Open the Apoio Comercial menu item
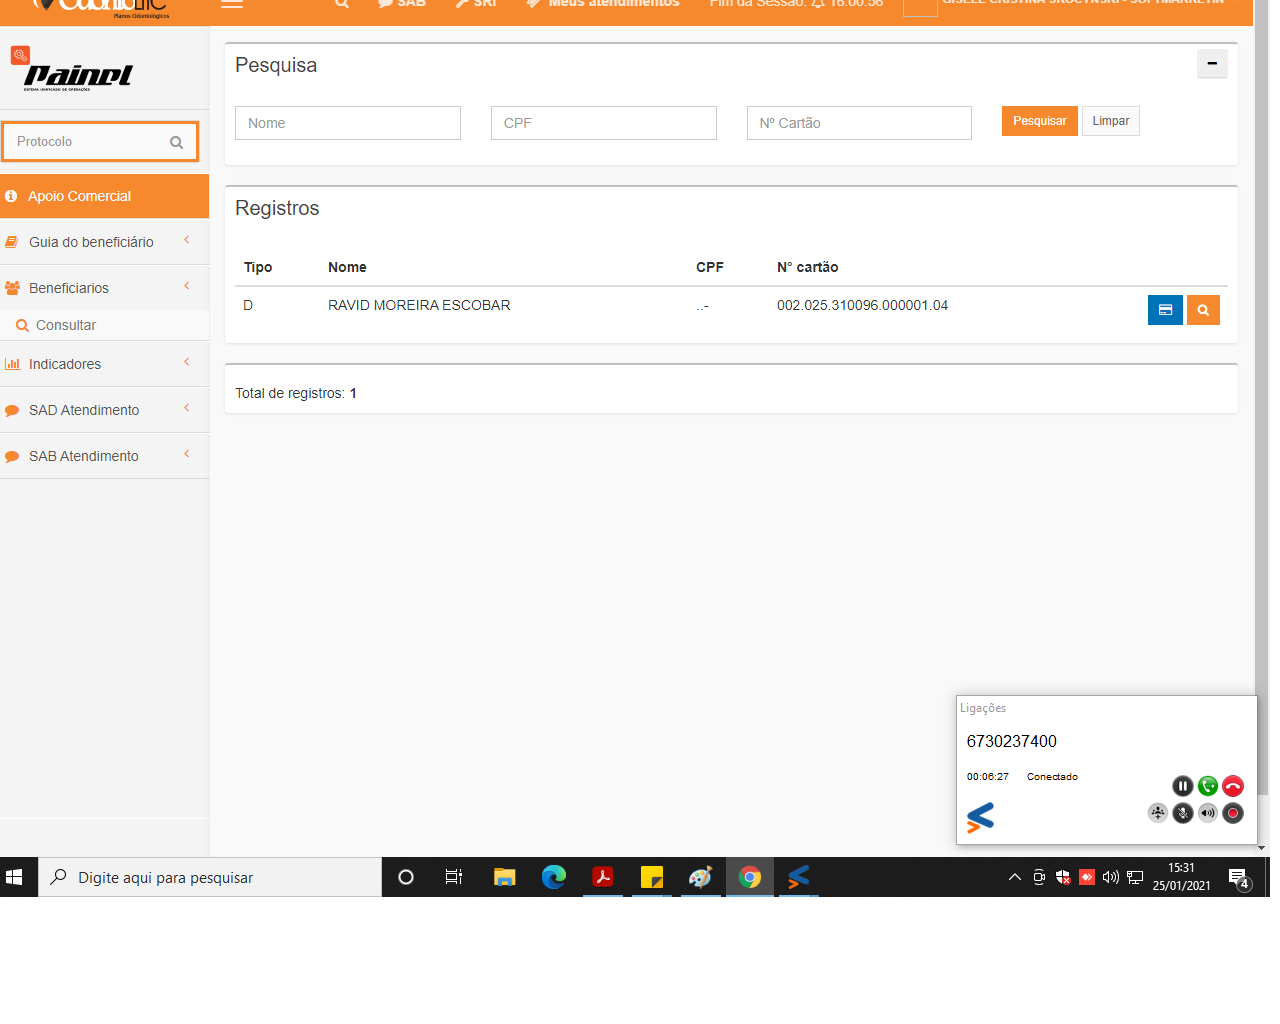The width and height of the screenshot is (1280, 1024). point(80,196)
